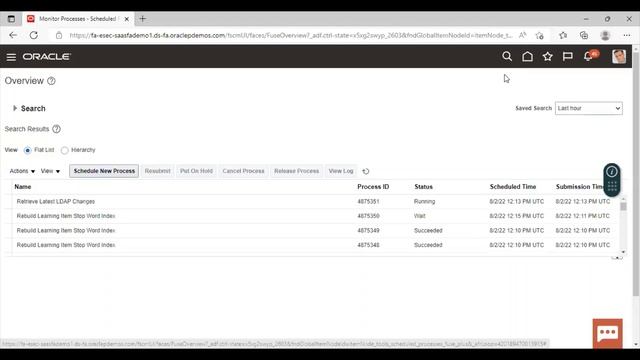Open browser profile icon

coord(605,36)
